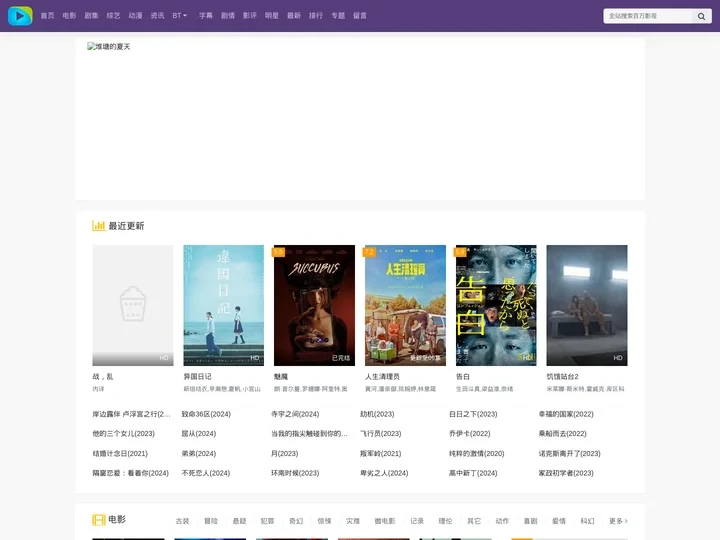Open the 影评 nav link
The image size is (720, 540).
click(x=250, y=16)
